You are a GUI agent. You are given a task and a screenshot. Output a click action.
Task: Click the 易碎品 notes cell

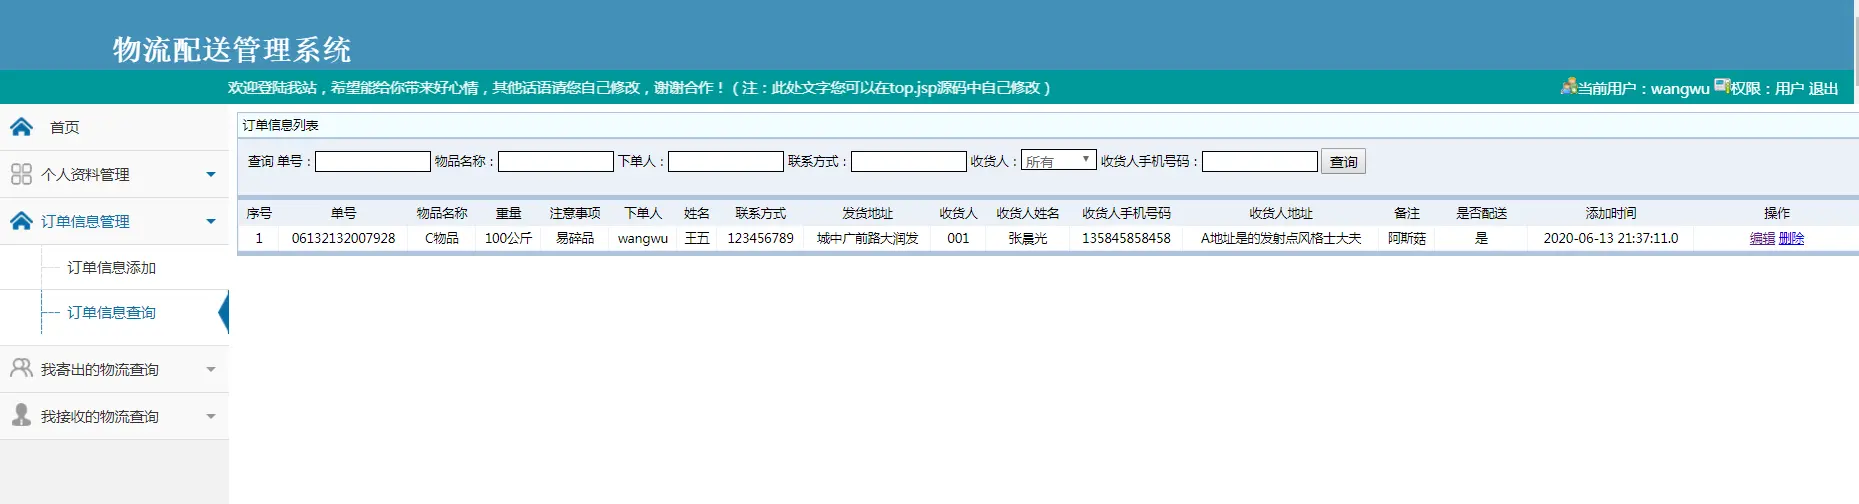pyautogui.click(x=575, y=238)
